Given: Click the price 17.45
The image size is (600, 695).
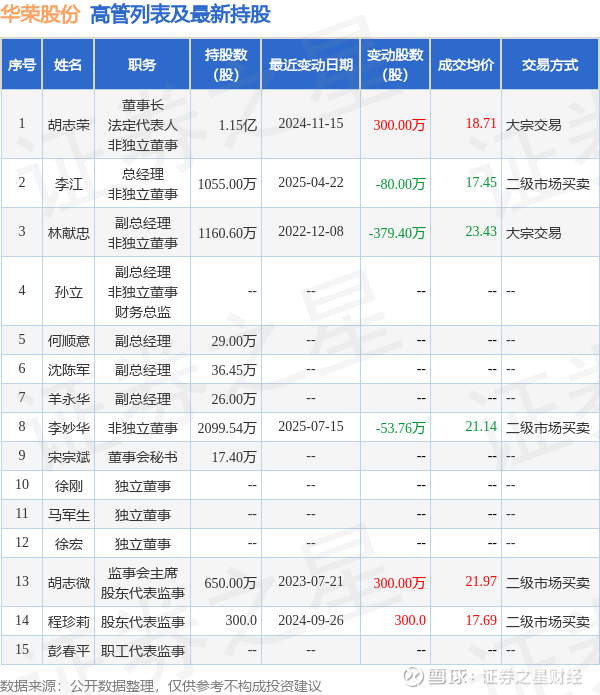Looking at the screenshot, I should (481, 182).
